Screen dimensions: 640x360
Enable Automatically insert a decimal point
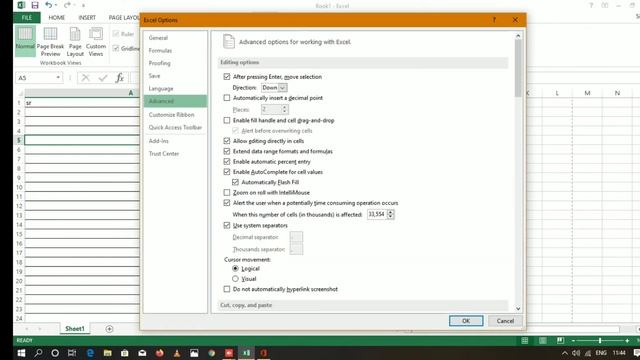227,98
